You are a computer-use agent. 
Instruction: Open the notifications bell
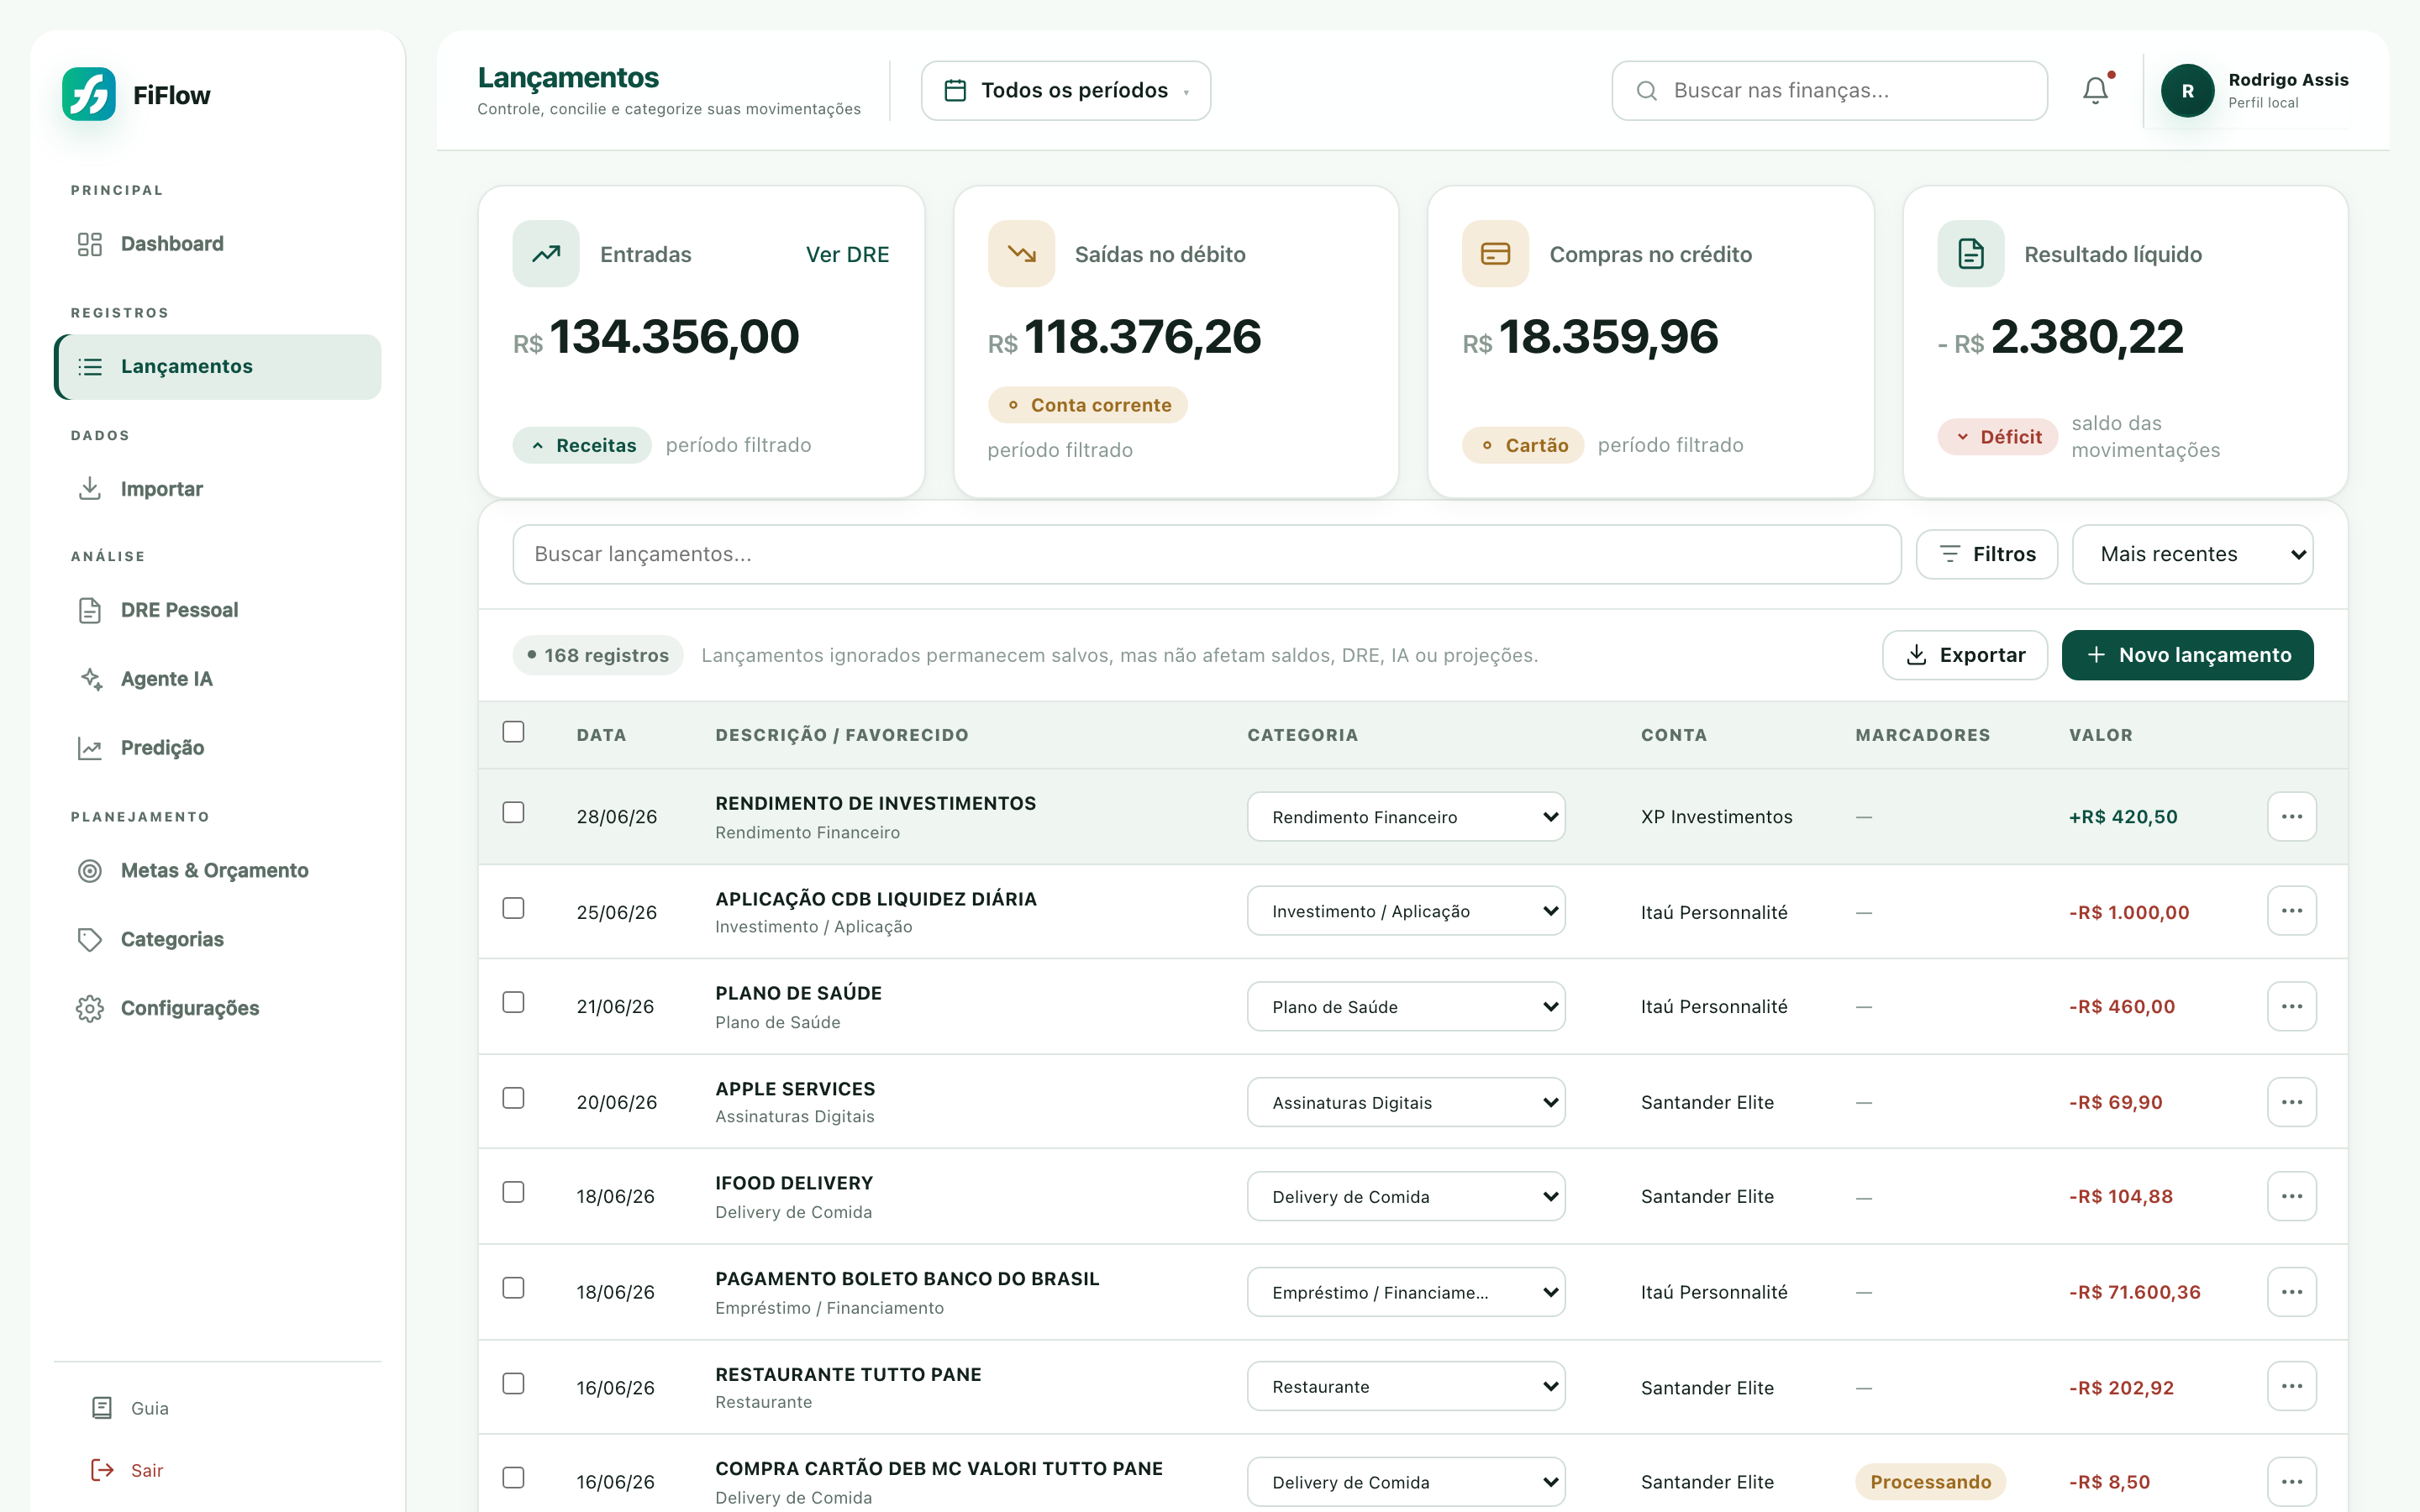click(2095, 90)
